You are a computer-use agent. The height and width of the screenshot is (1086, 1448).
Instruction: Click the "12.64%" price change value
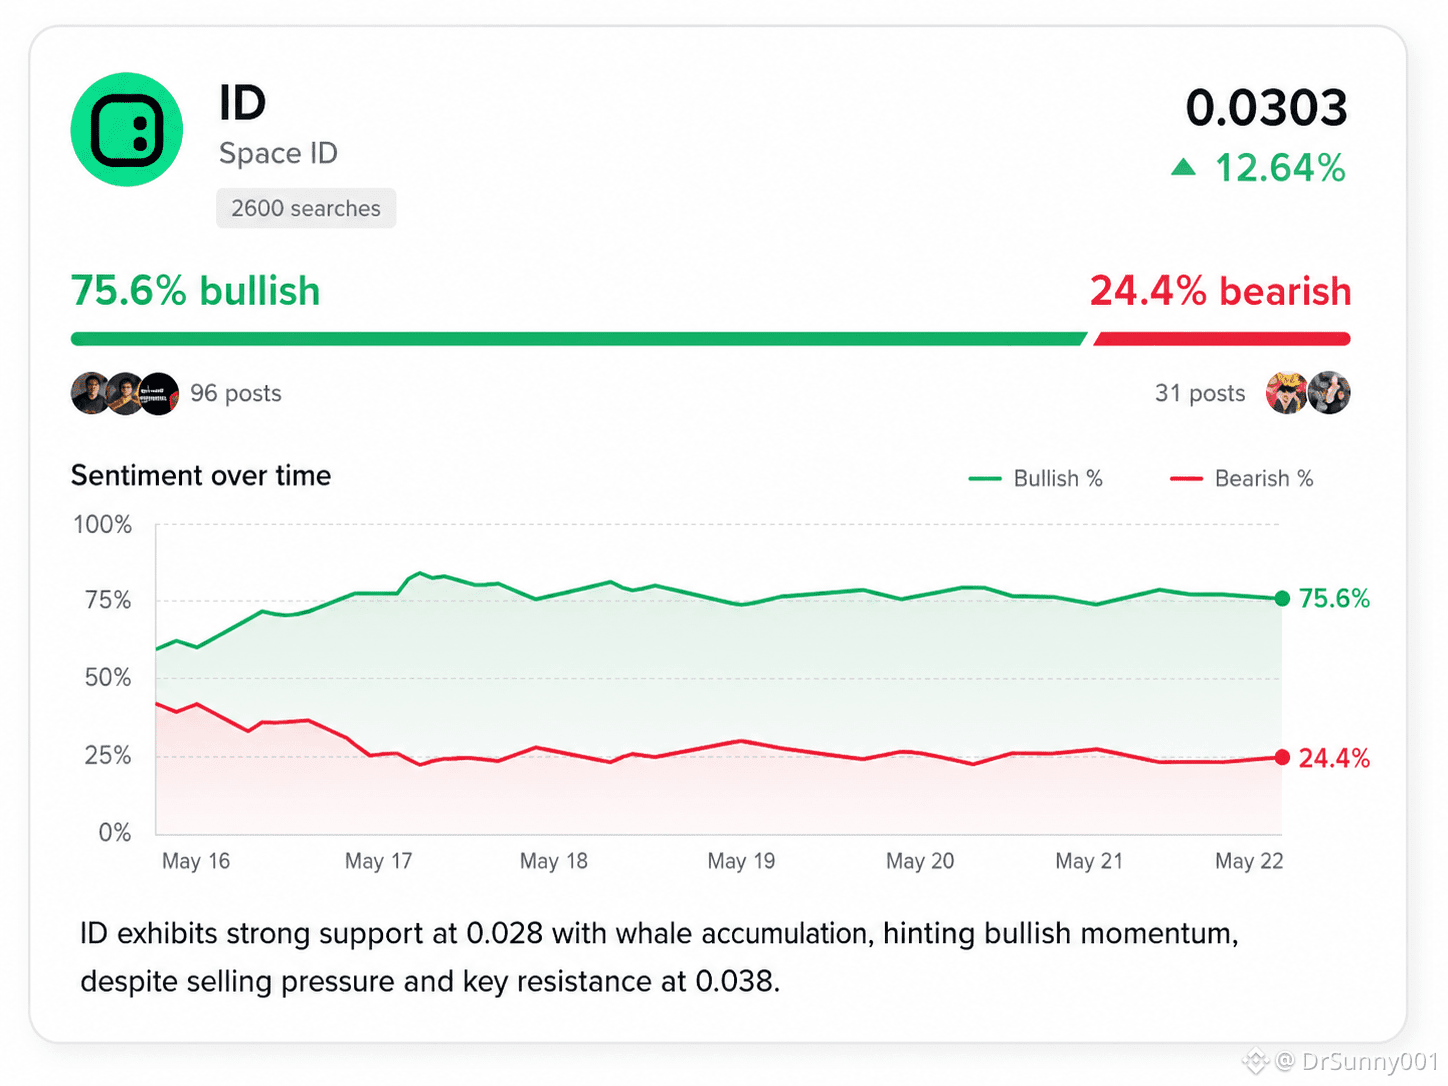coord(1280,168)
